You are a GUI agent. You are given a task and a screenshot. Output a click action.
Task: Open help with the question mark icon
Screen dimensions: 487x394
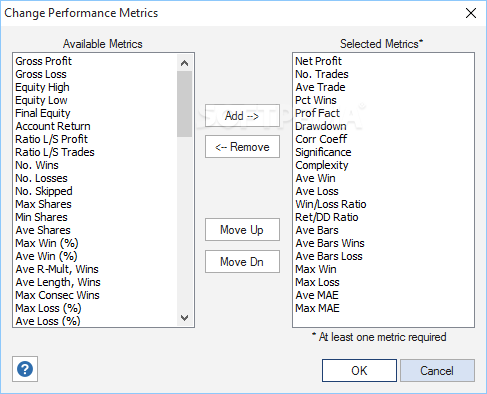pos(25,369)
